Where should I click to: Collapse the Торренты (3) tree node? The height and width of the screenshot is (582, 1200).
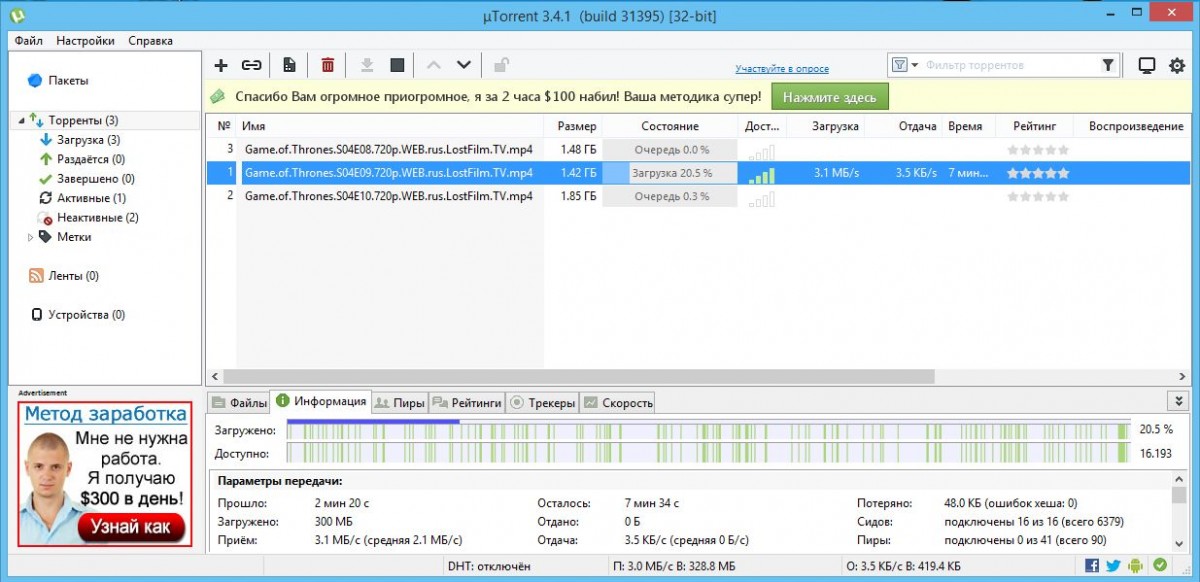click(x=21, y=121)
